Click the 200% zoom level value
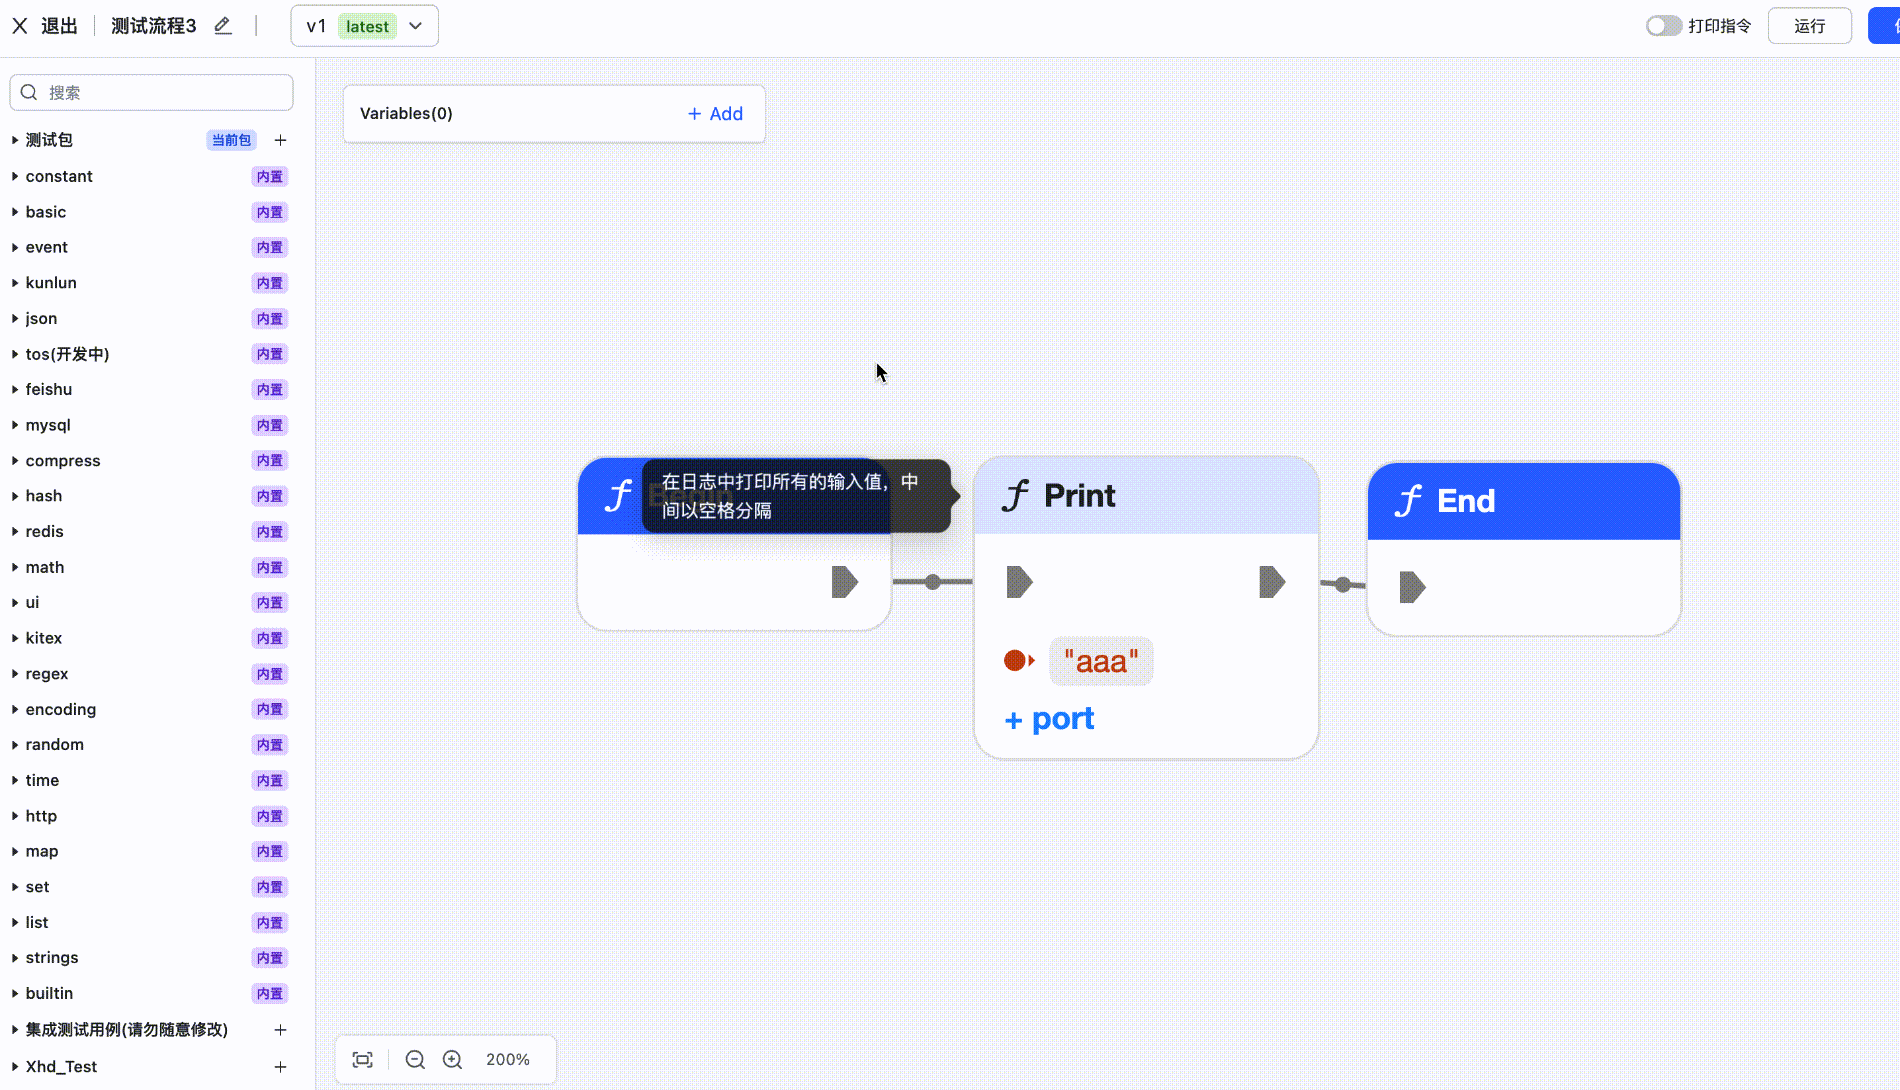Image resolution: width=1900 pixels, height=1090 pixels. tap(508, 1060)
